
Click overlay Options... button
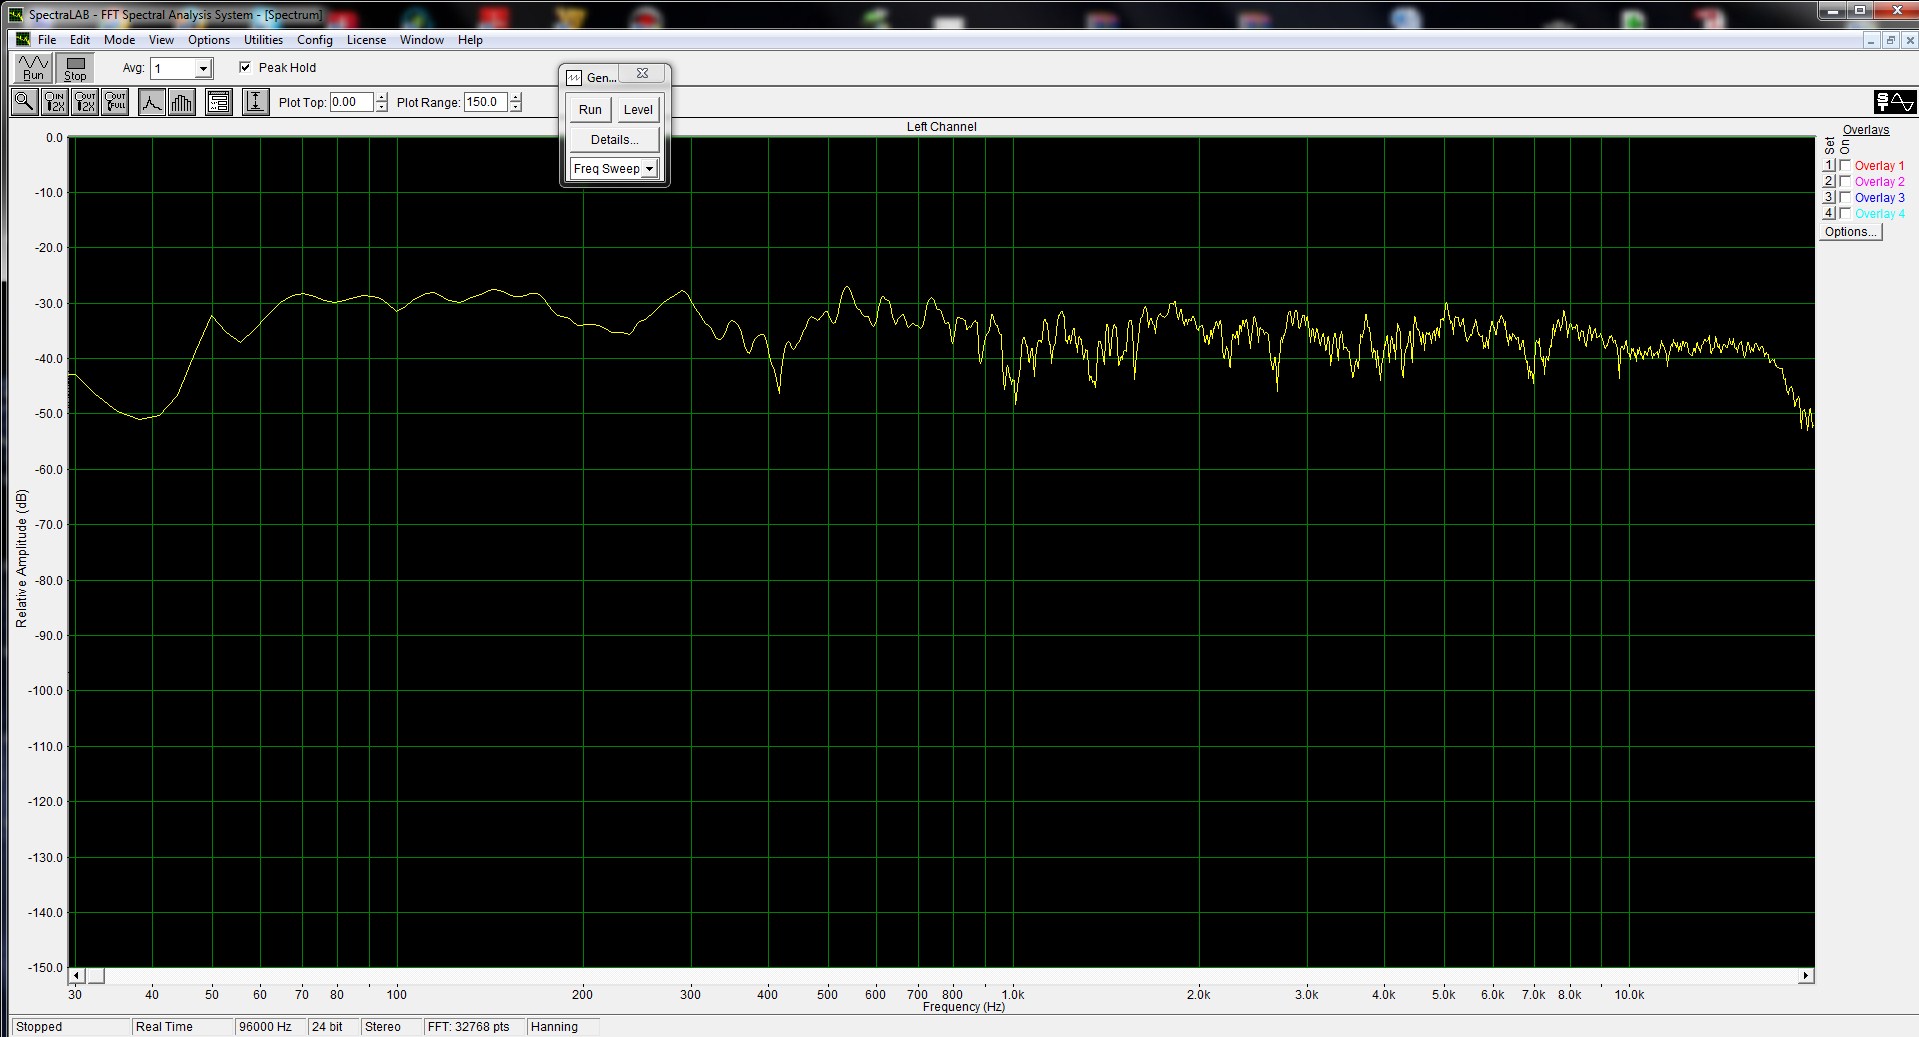[1850, 232]
